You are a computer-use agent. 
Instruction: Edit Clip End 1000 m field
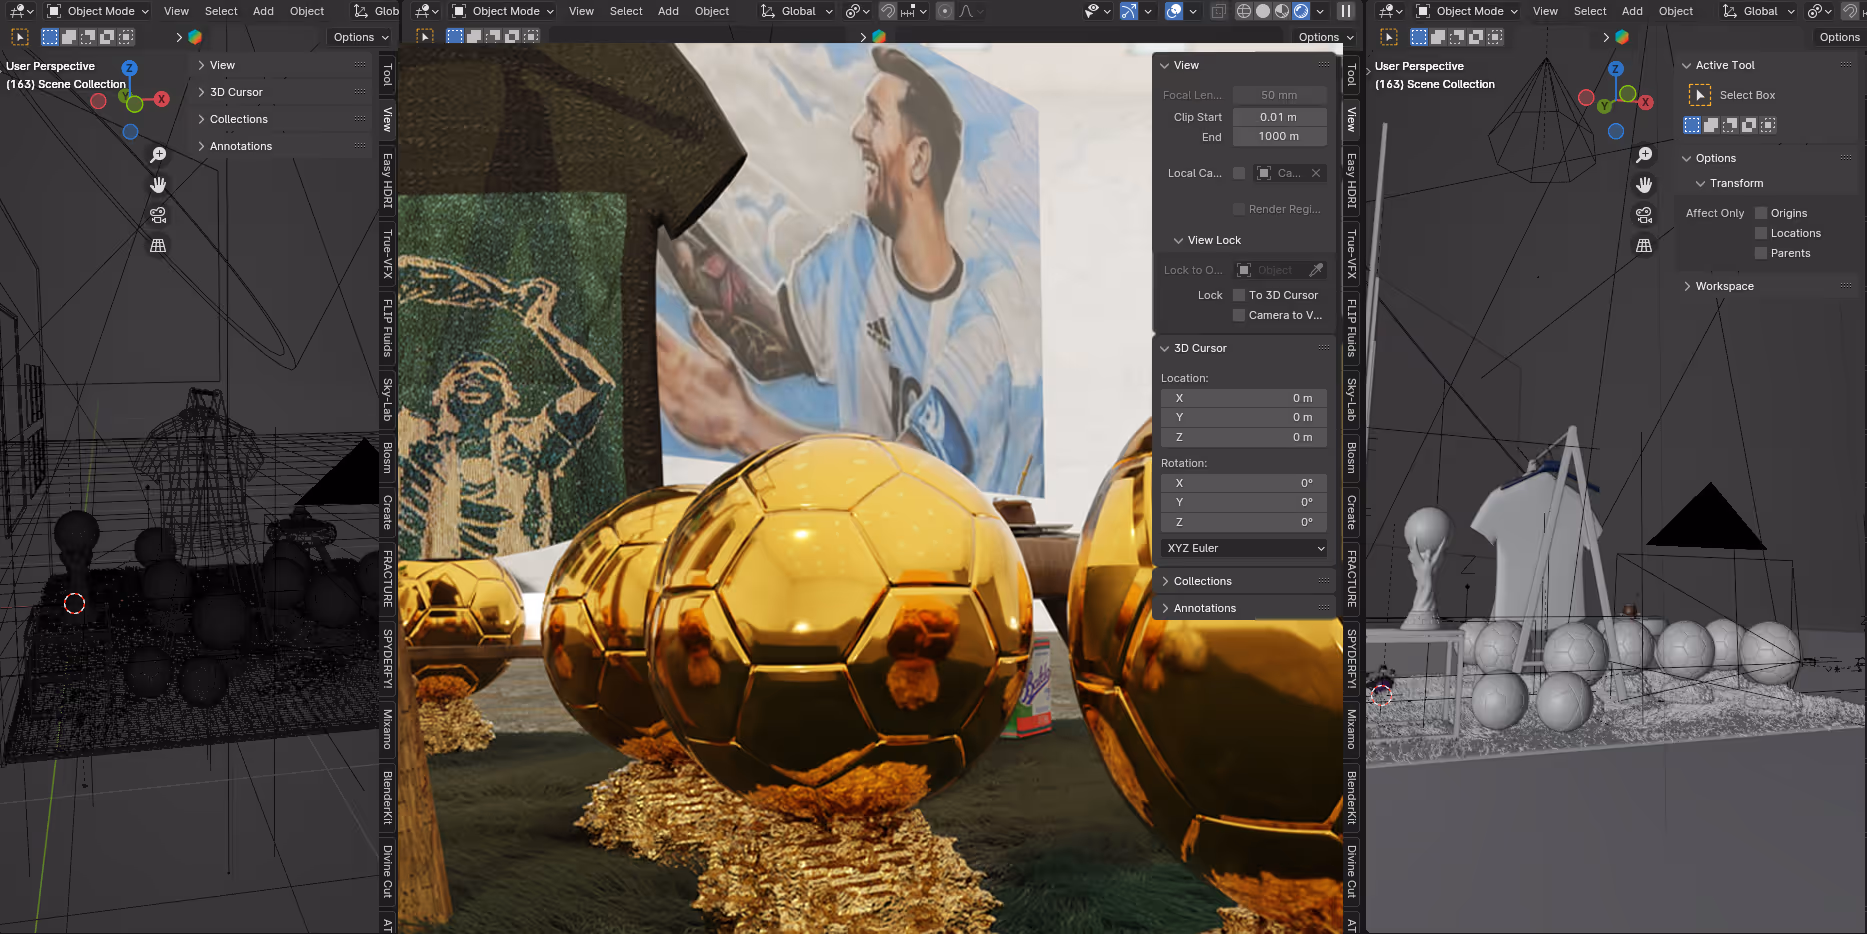tap(1279, 136)
